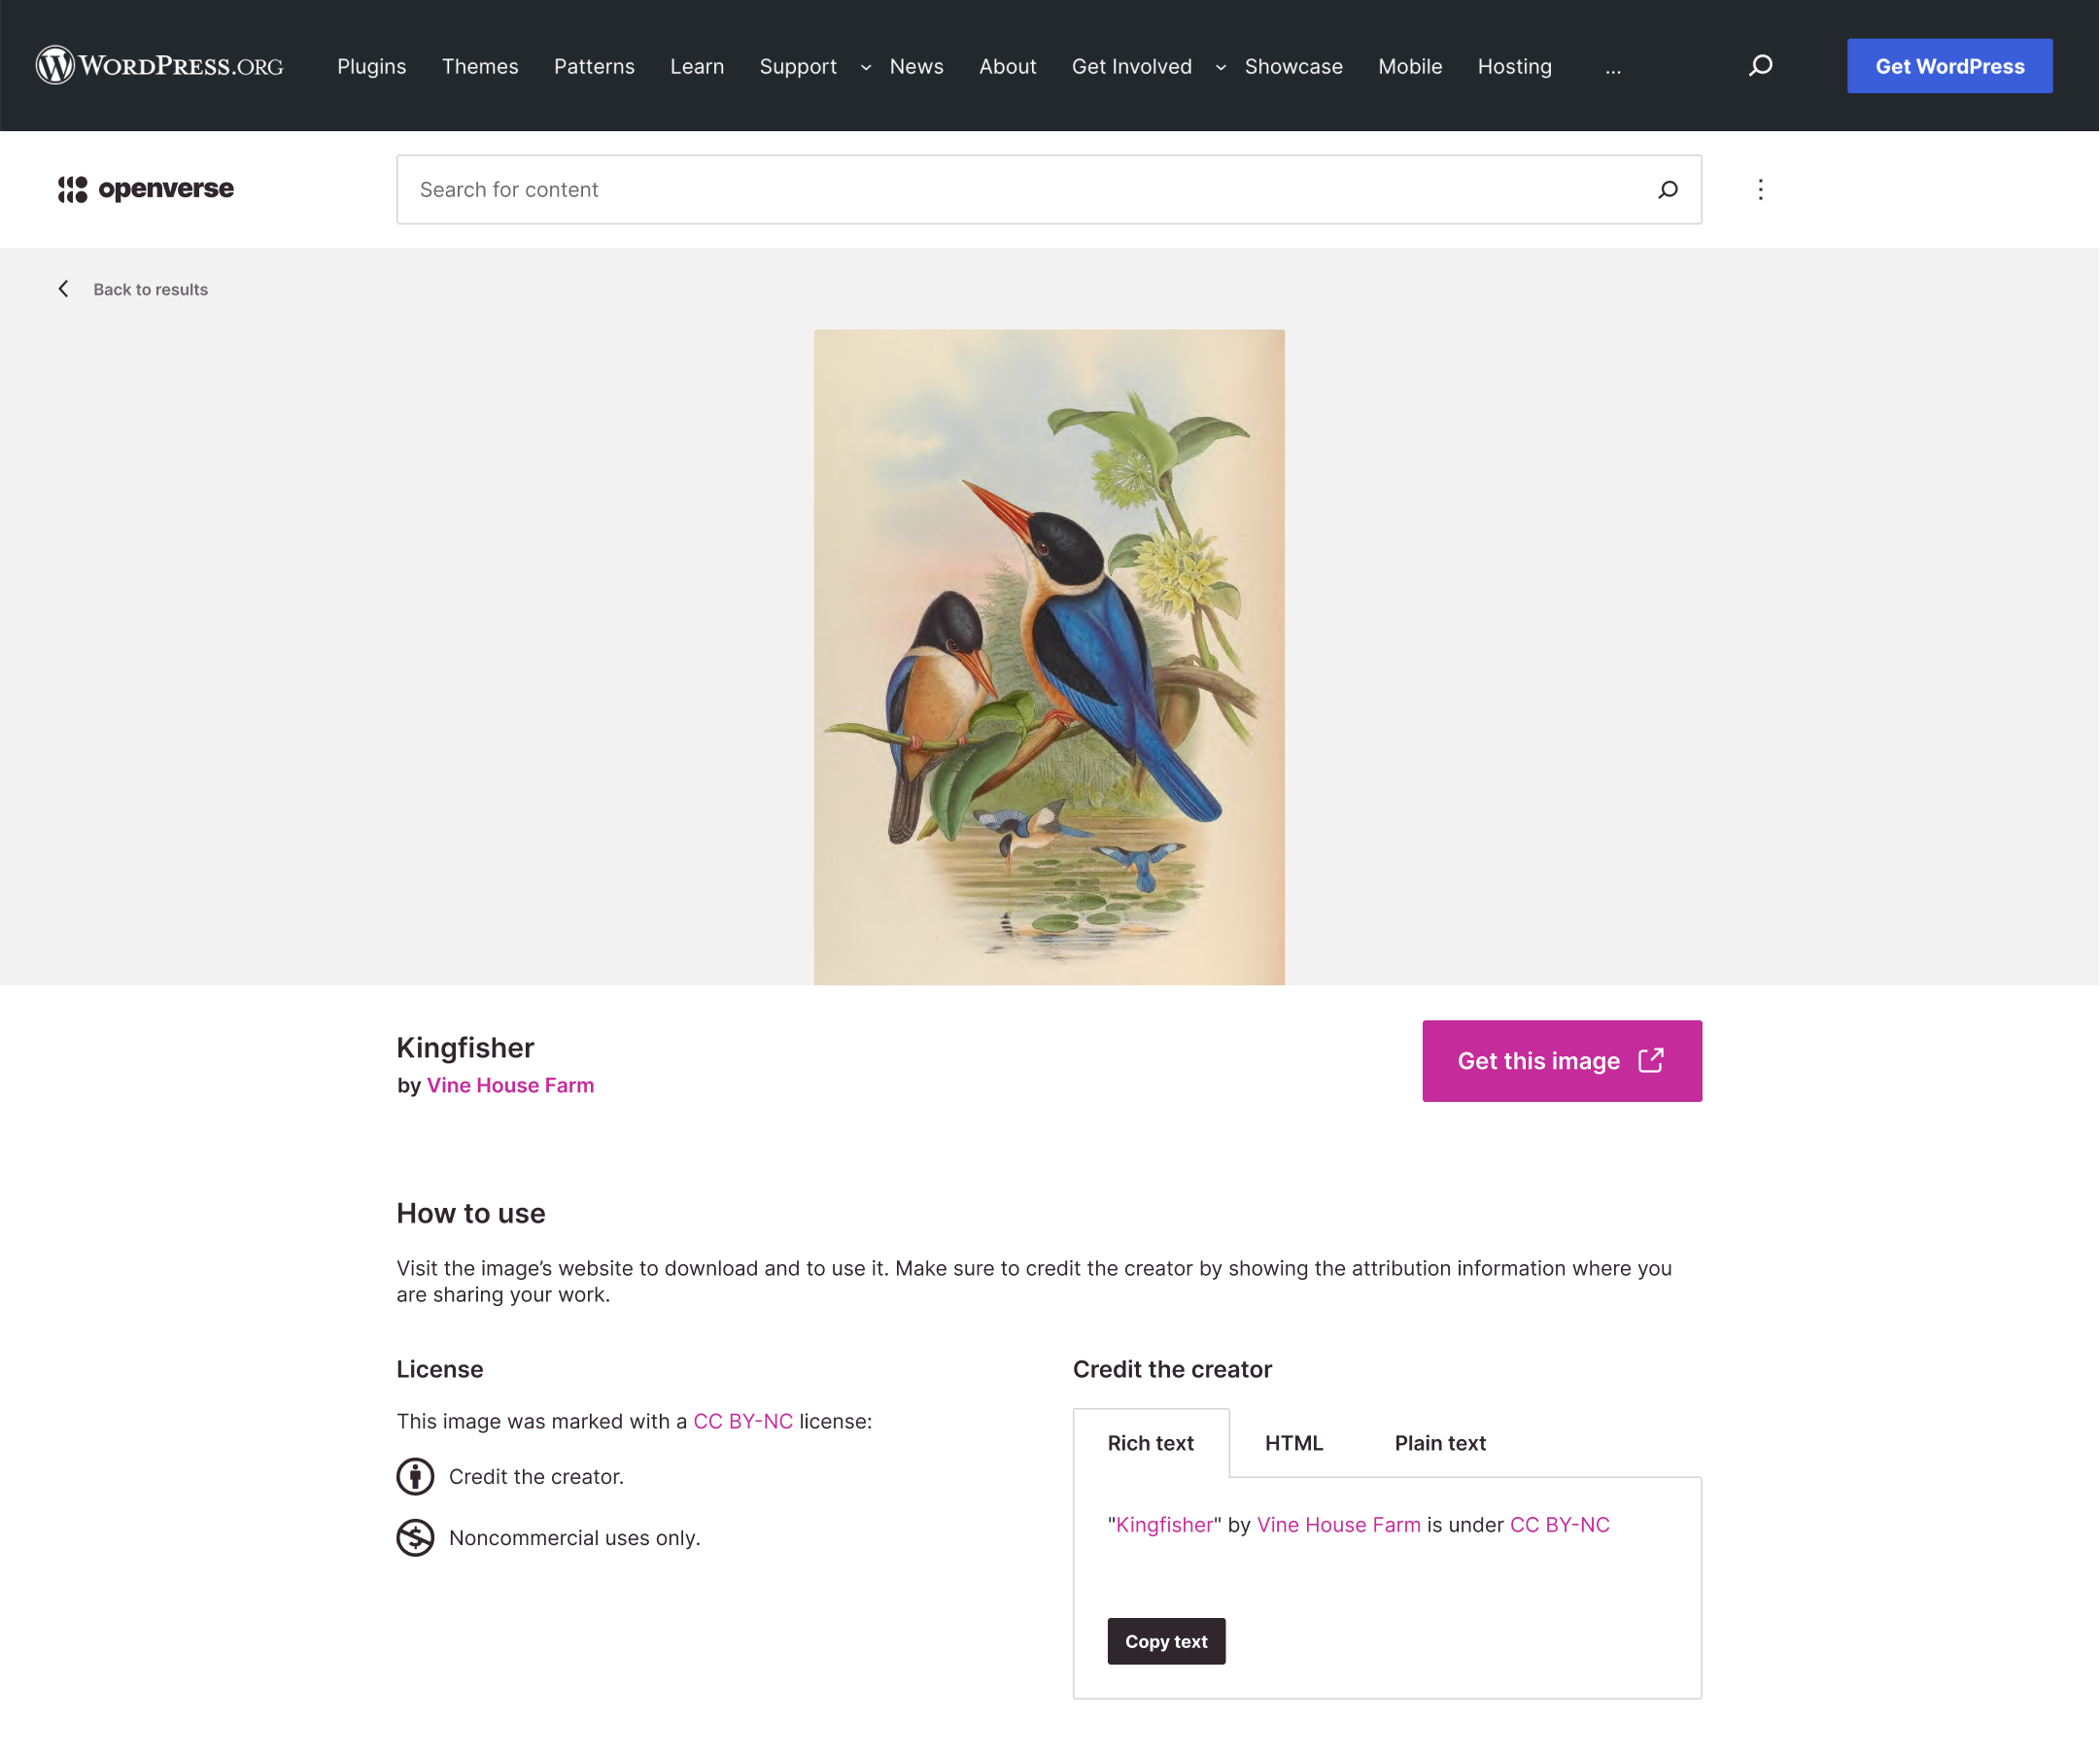
Task: Open the header search magnifier icon
Action: point(1760,65)
